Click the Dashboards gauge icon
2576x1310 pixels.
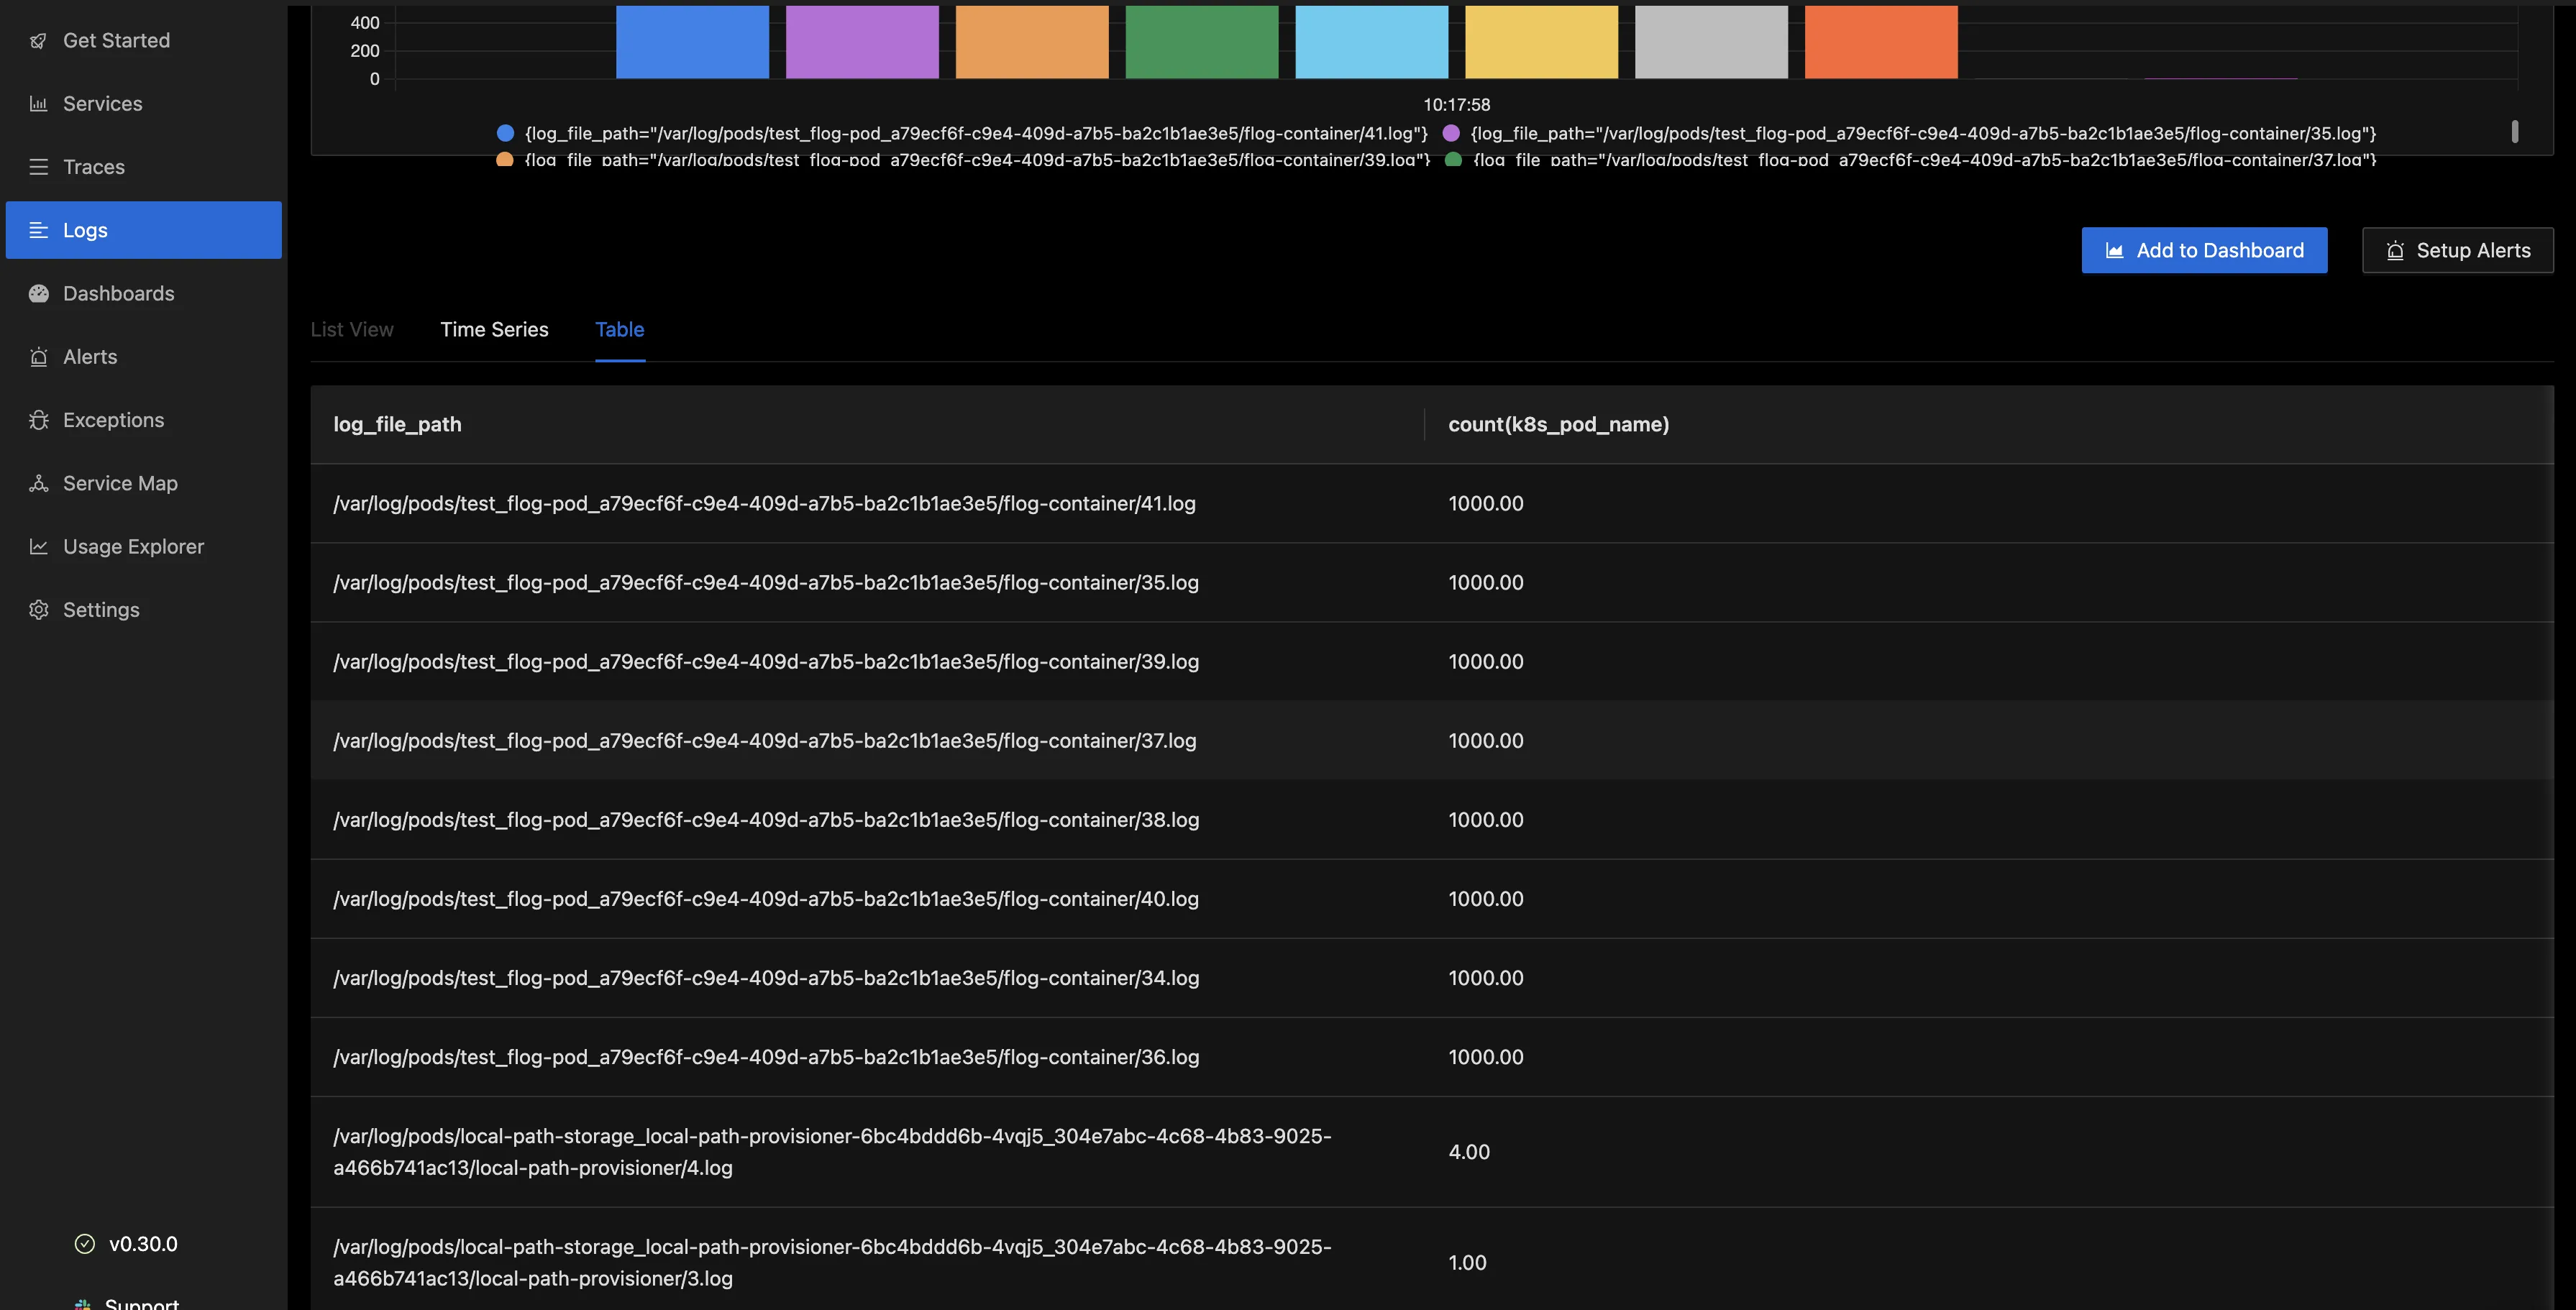[x=38, y=293]
